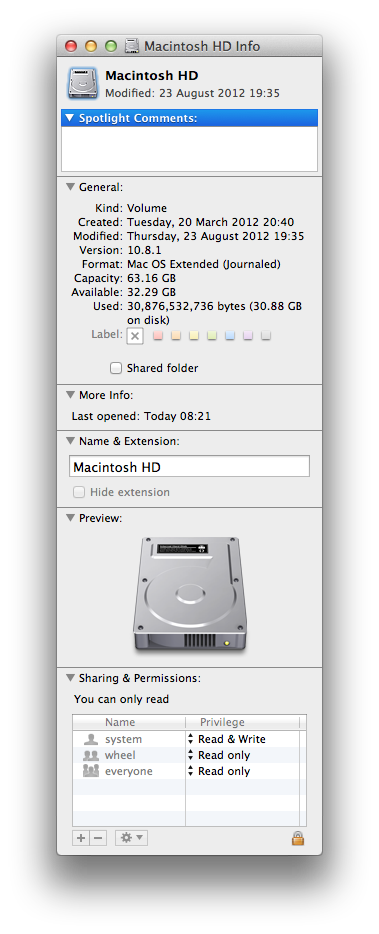Open the gear action menu
The height and width of the screenshot is (934, 379).
point(131,838)
